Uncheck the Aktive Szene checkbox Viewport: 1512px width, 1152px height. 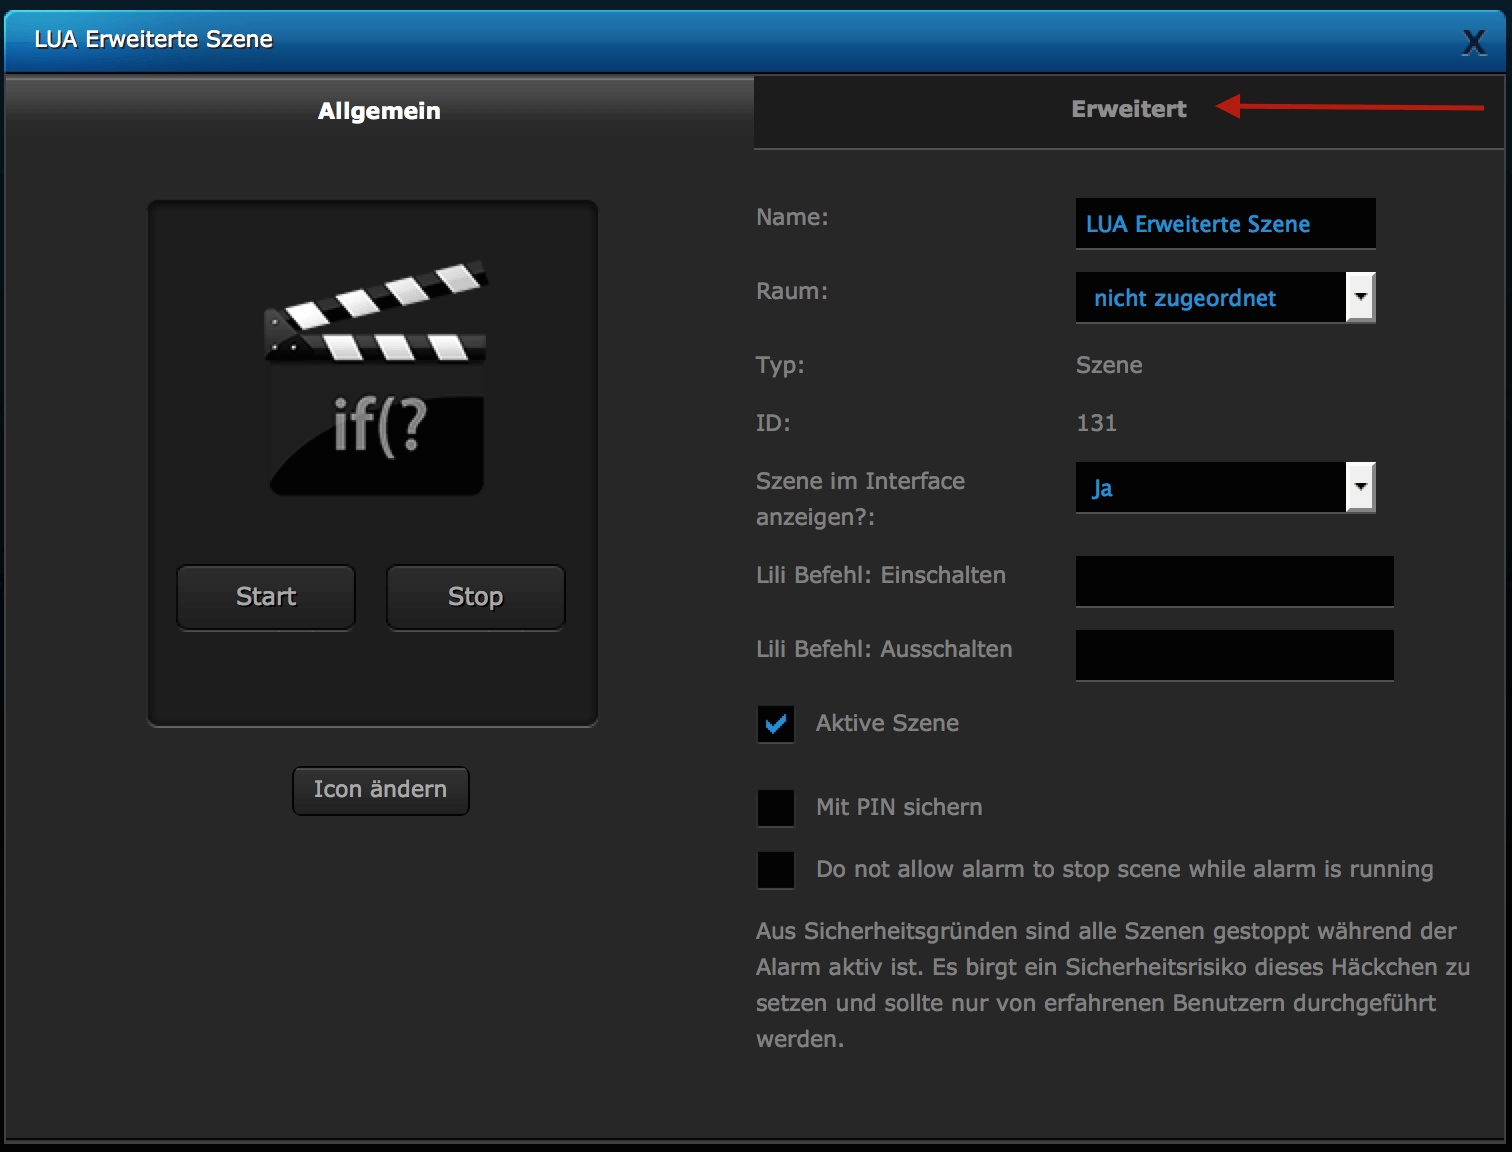pyautogui.click(x=776, y=724)
